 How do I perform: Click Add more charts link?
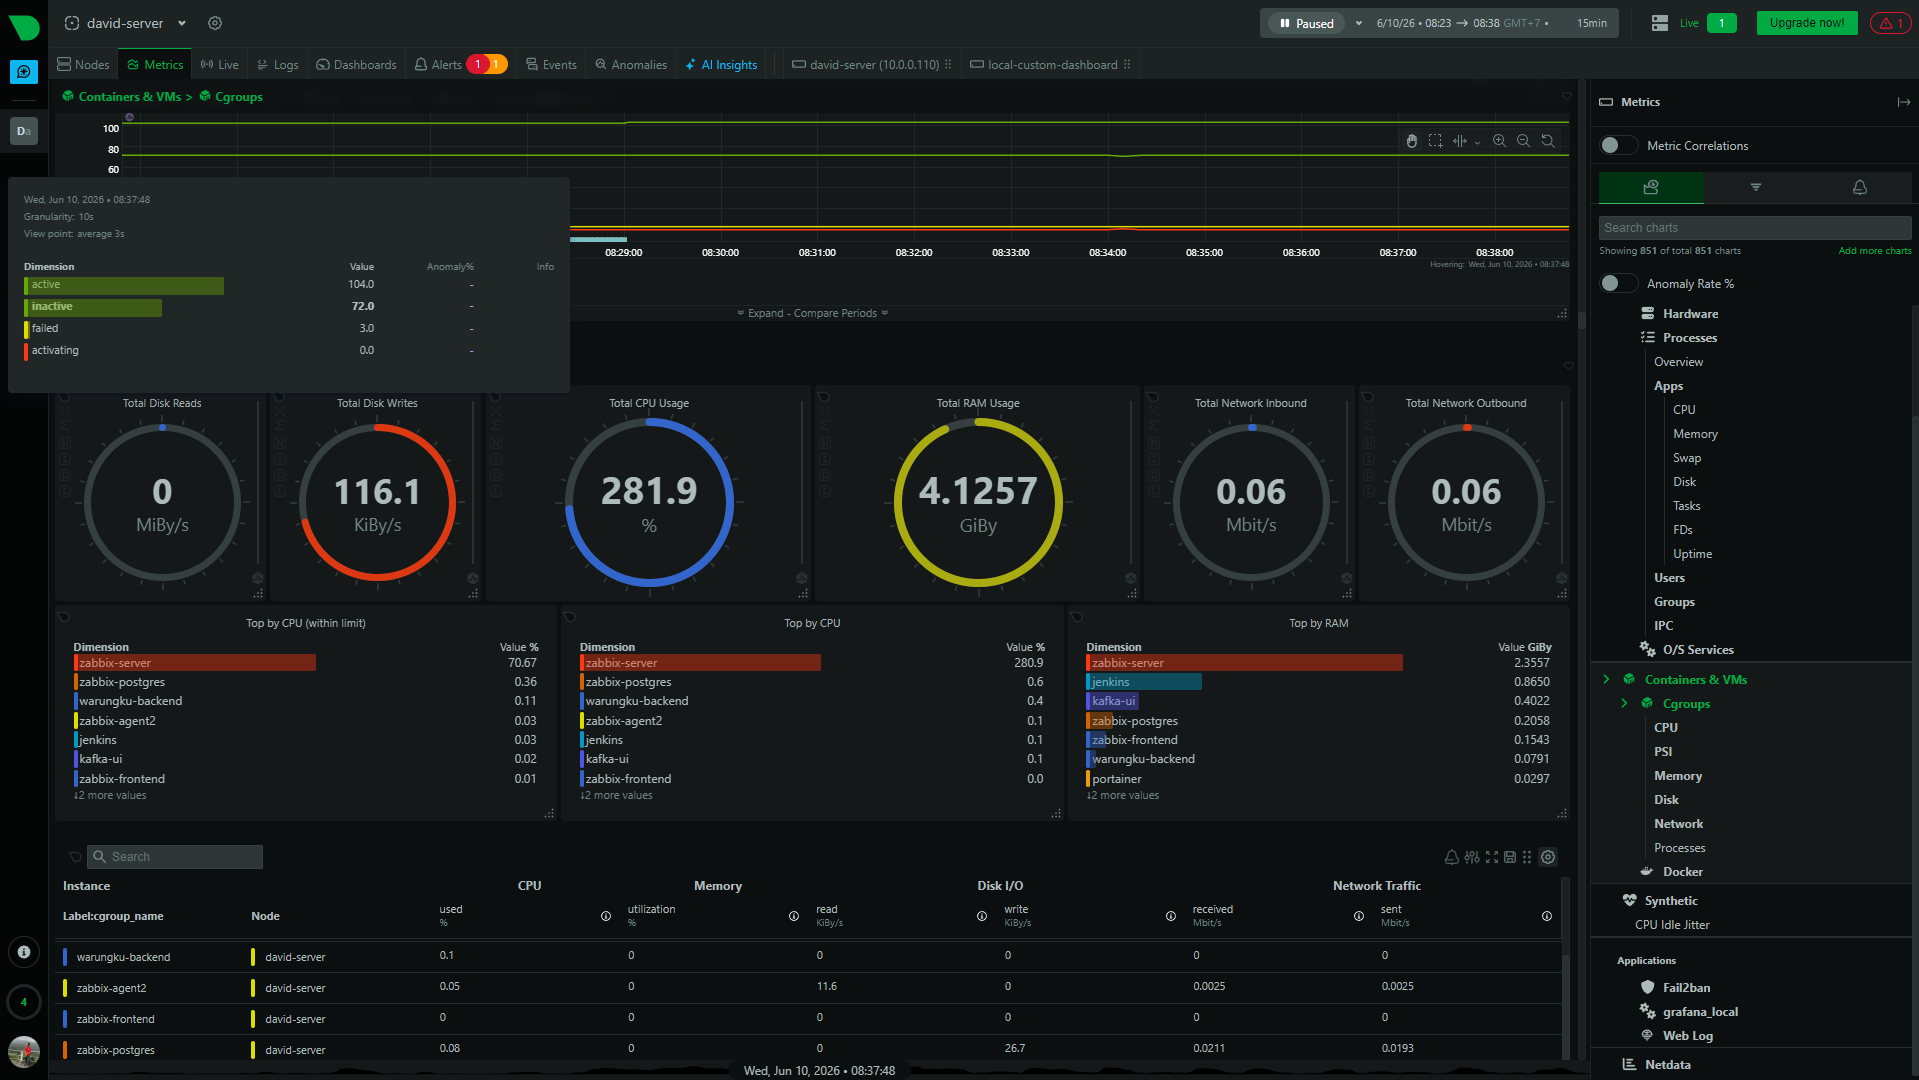click(x=1874, y=251)
